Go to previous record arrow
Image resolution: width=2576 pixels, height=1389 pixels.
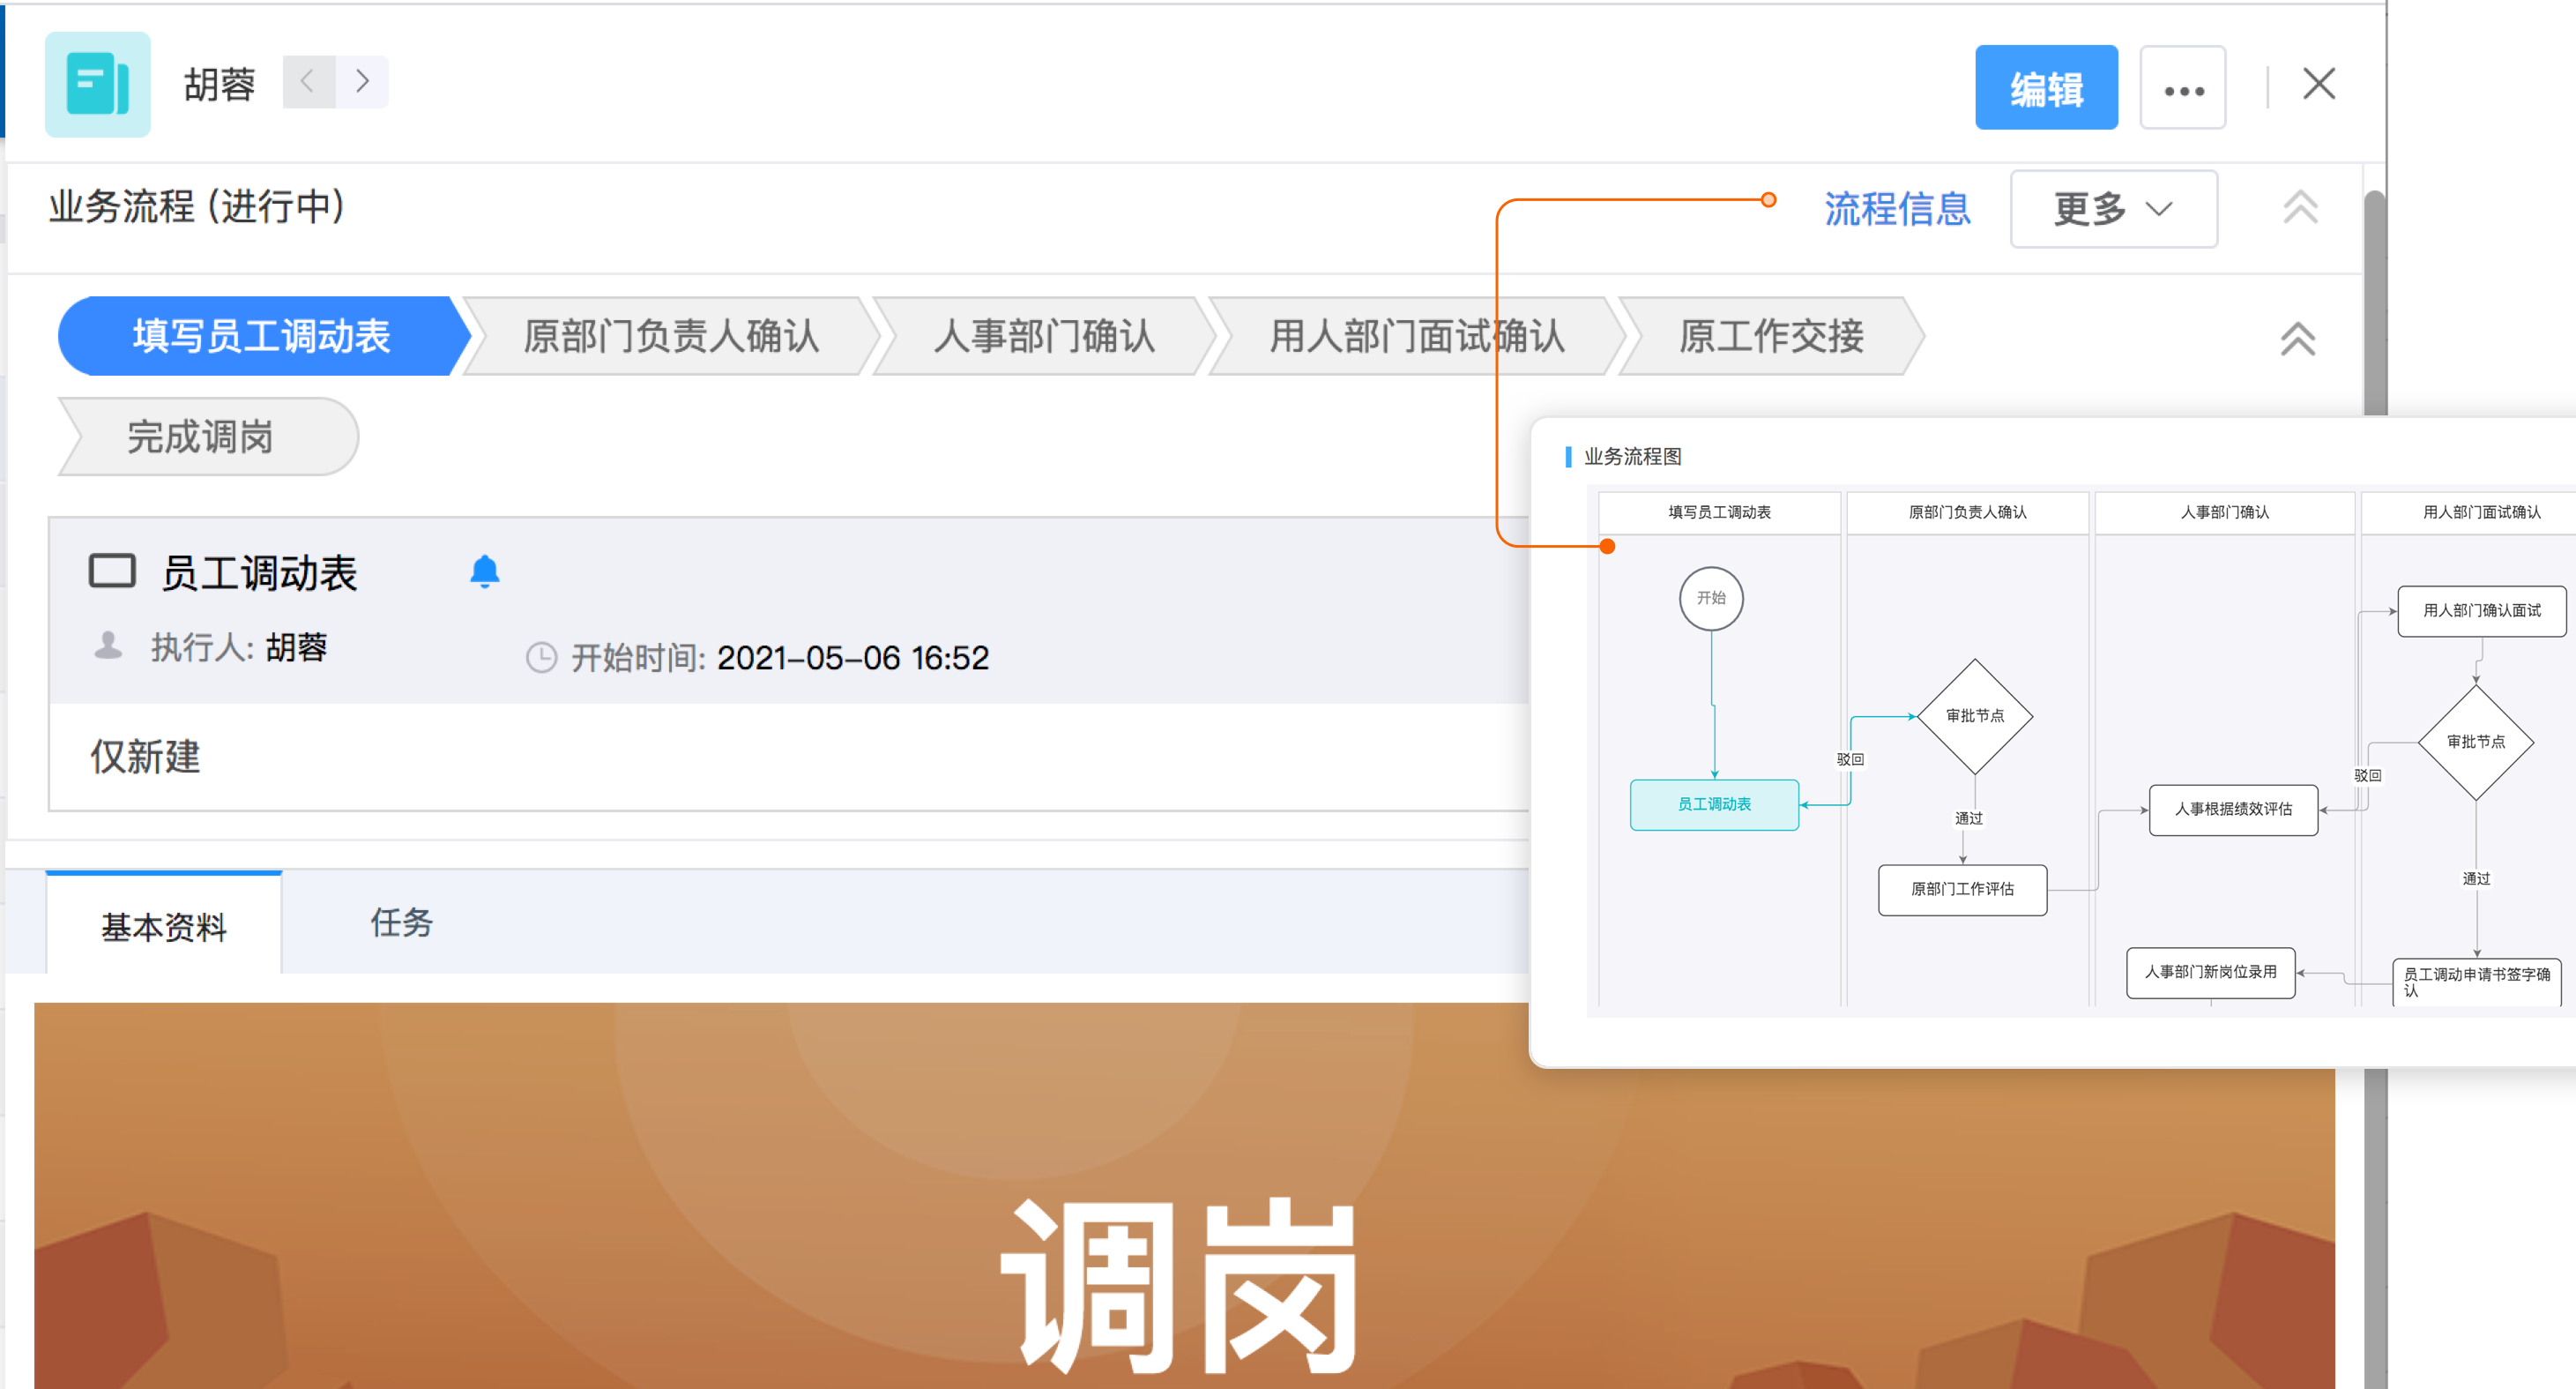308,81
